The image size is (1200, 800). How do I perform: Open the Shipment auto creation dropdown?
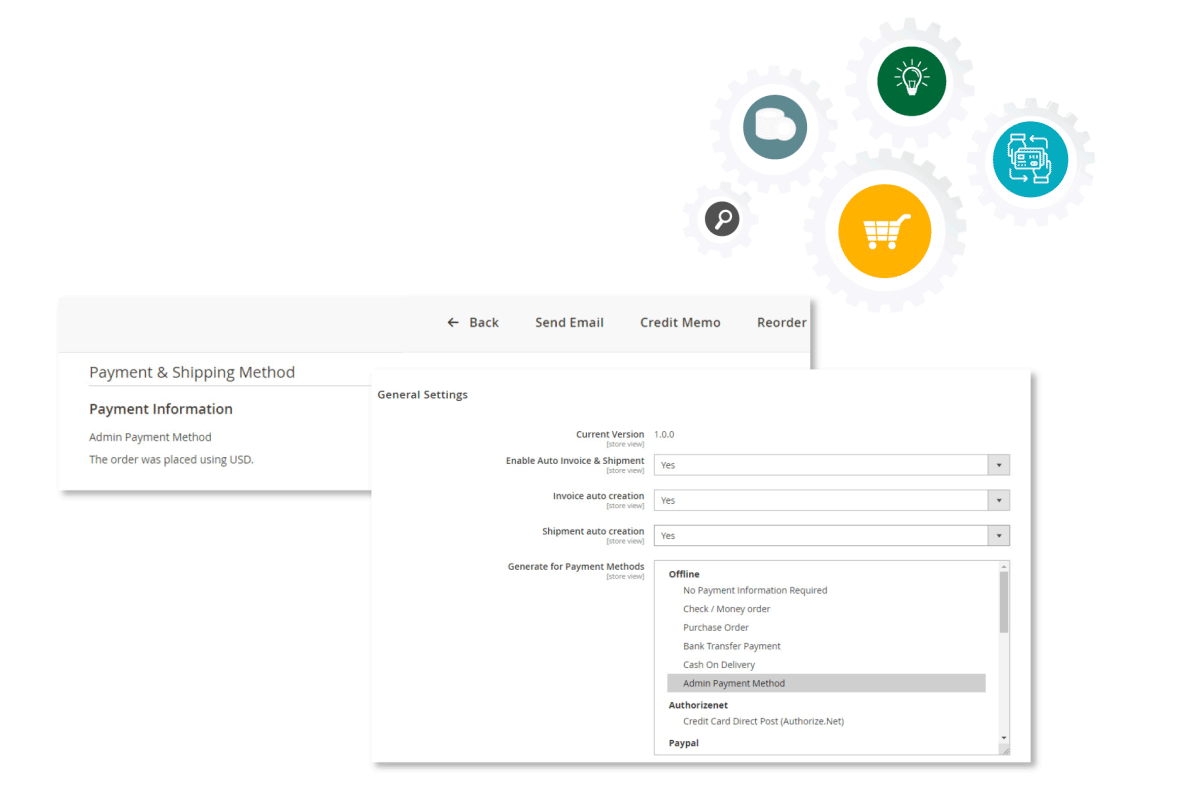[x=831, y=536]
